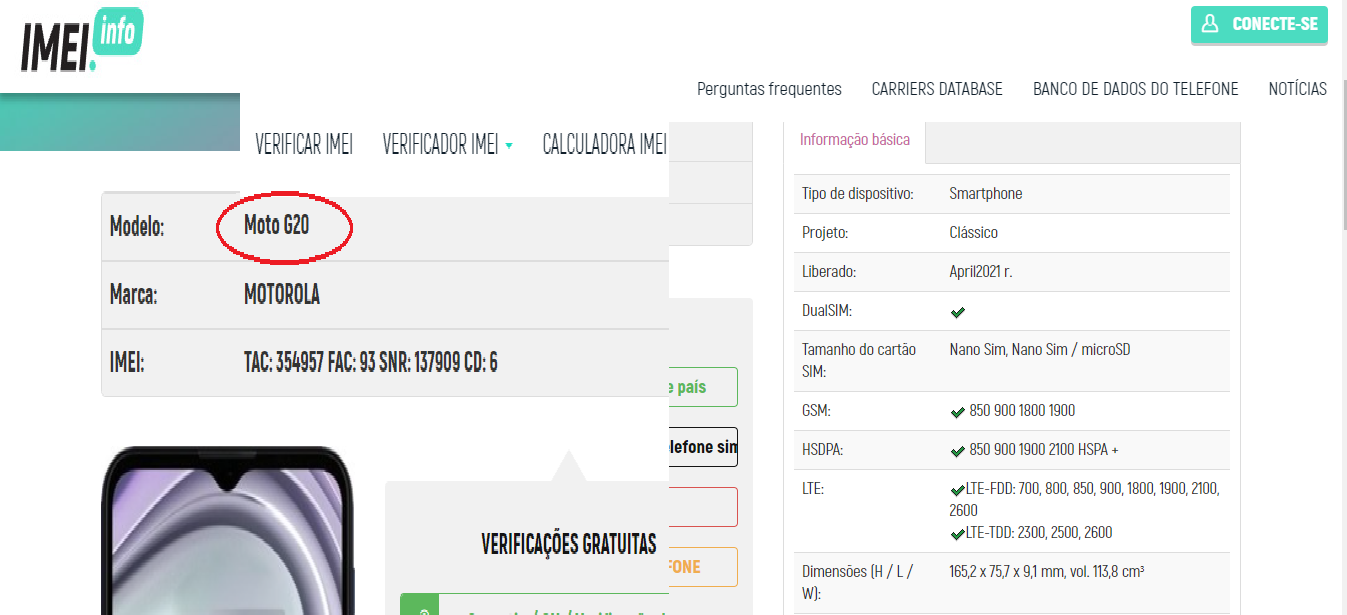Screen dimensions: 1347x615
Task: Click the IMEI.info logo
Action: pos(82,41)
